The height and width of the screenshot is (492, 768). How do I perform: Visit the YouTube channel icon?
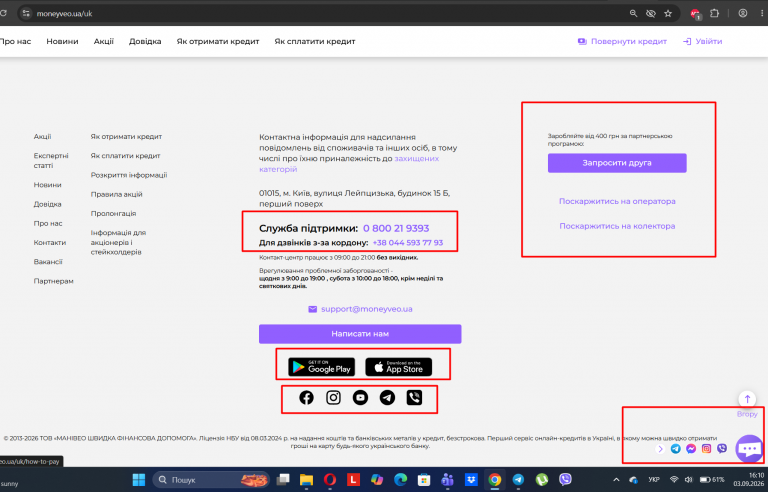[360, 397]
